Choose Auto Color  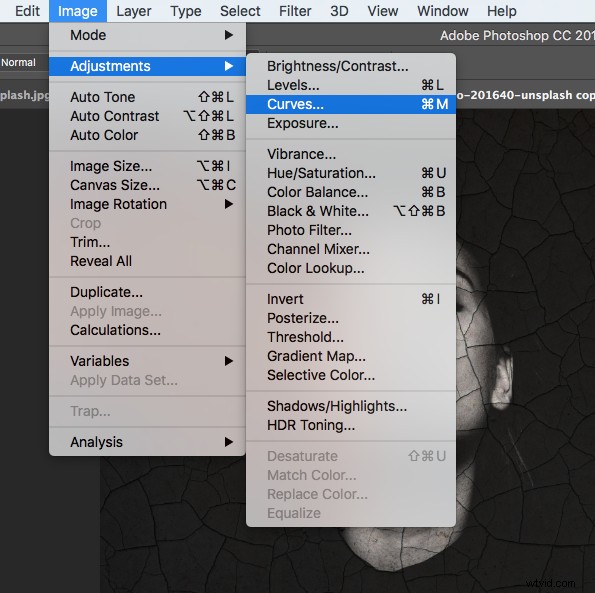point(147,135)
